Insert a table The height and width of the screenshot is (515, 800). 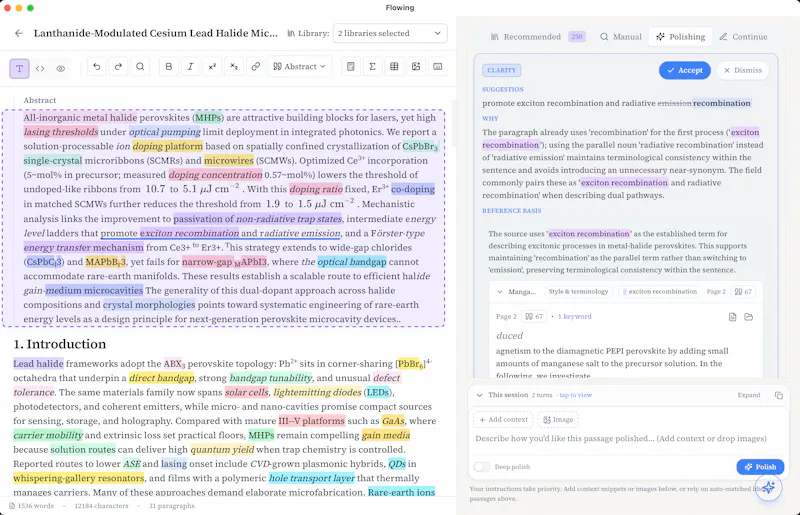click(x=394, y=66)
